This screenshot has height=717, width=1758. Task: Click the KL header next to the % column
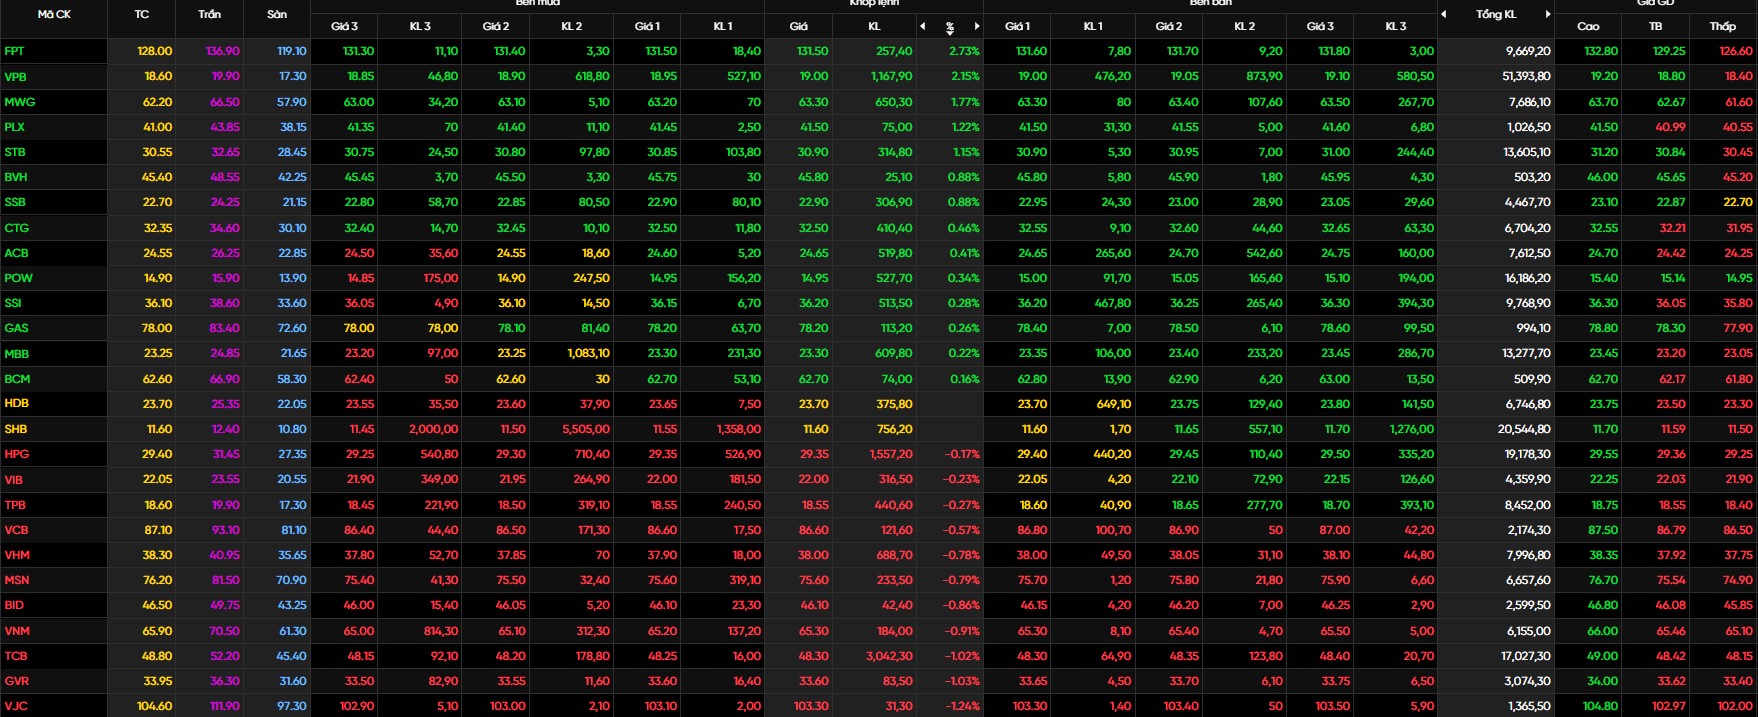pos(874,26)
